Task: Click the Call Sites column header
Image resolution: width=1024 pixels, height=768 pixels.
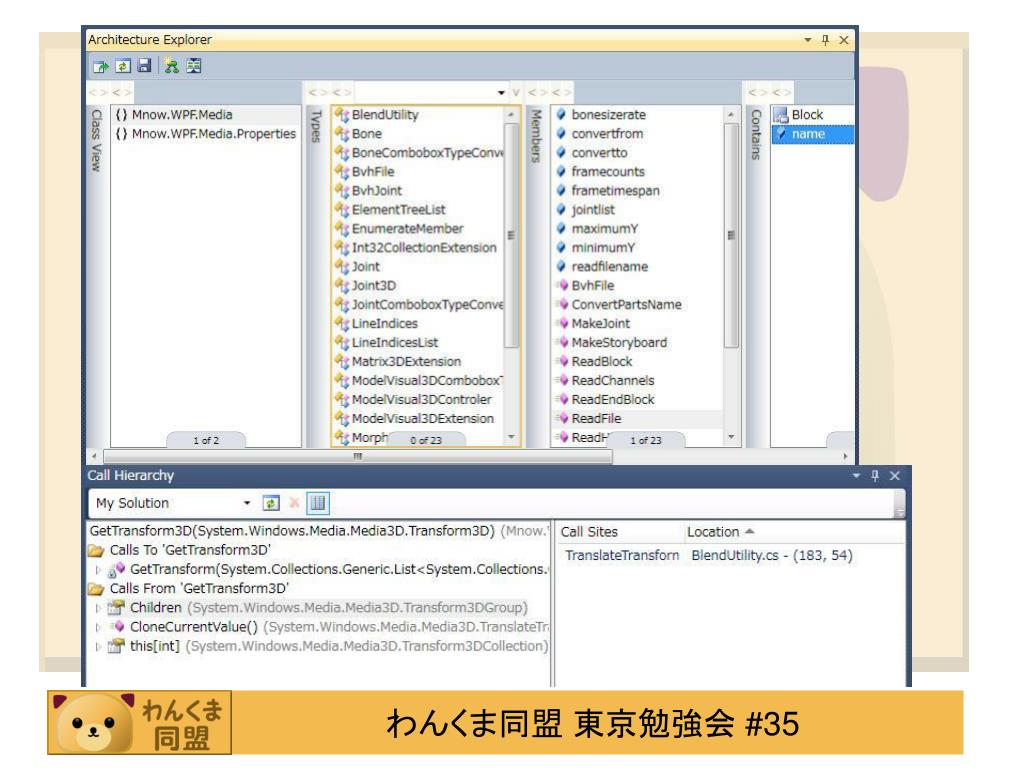Action: pos(588,532)
